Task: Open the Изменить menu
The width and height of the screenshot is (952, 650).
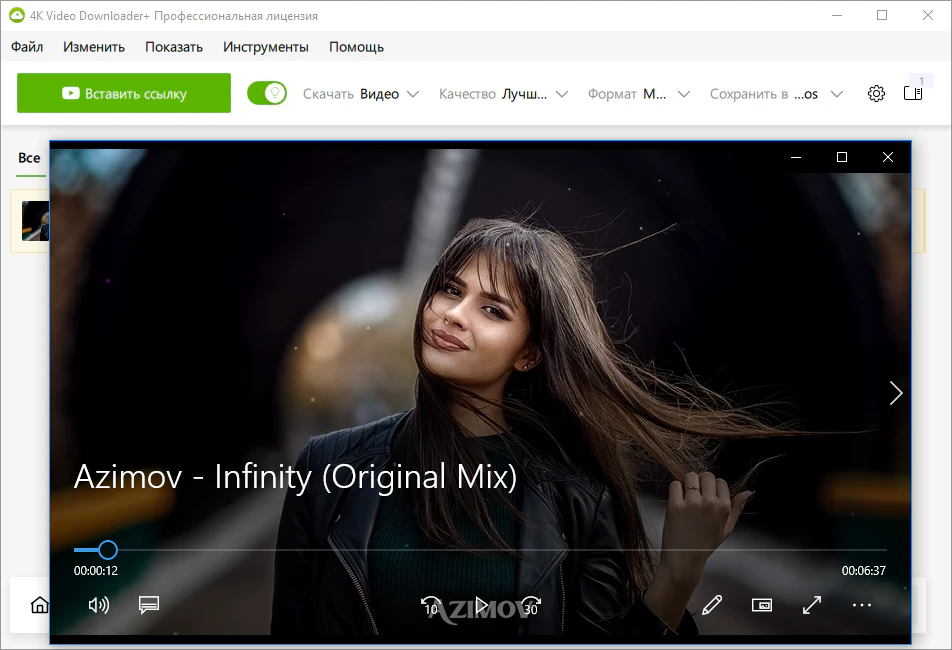Action: tap(94, 47)
